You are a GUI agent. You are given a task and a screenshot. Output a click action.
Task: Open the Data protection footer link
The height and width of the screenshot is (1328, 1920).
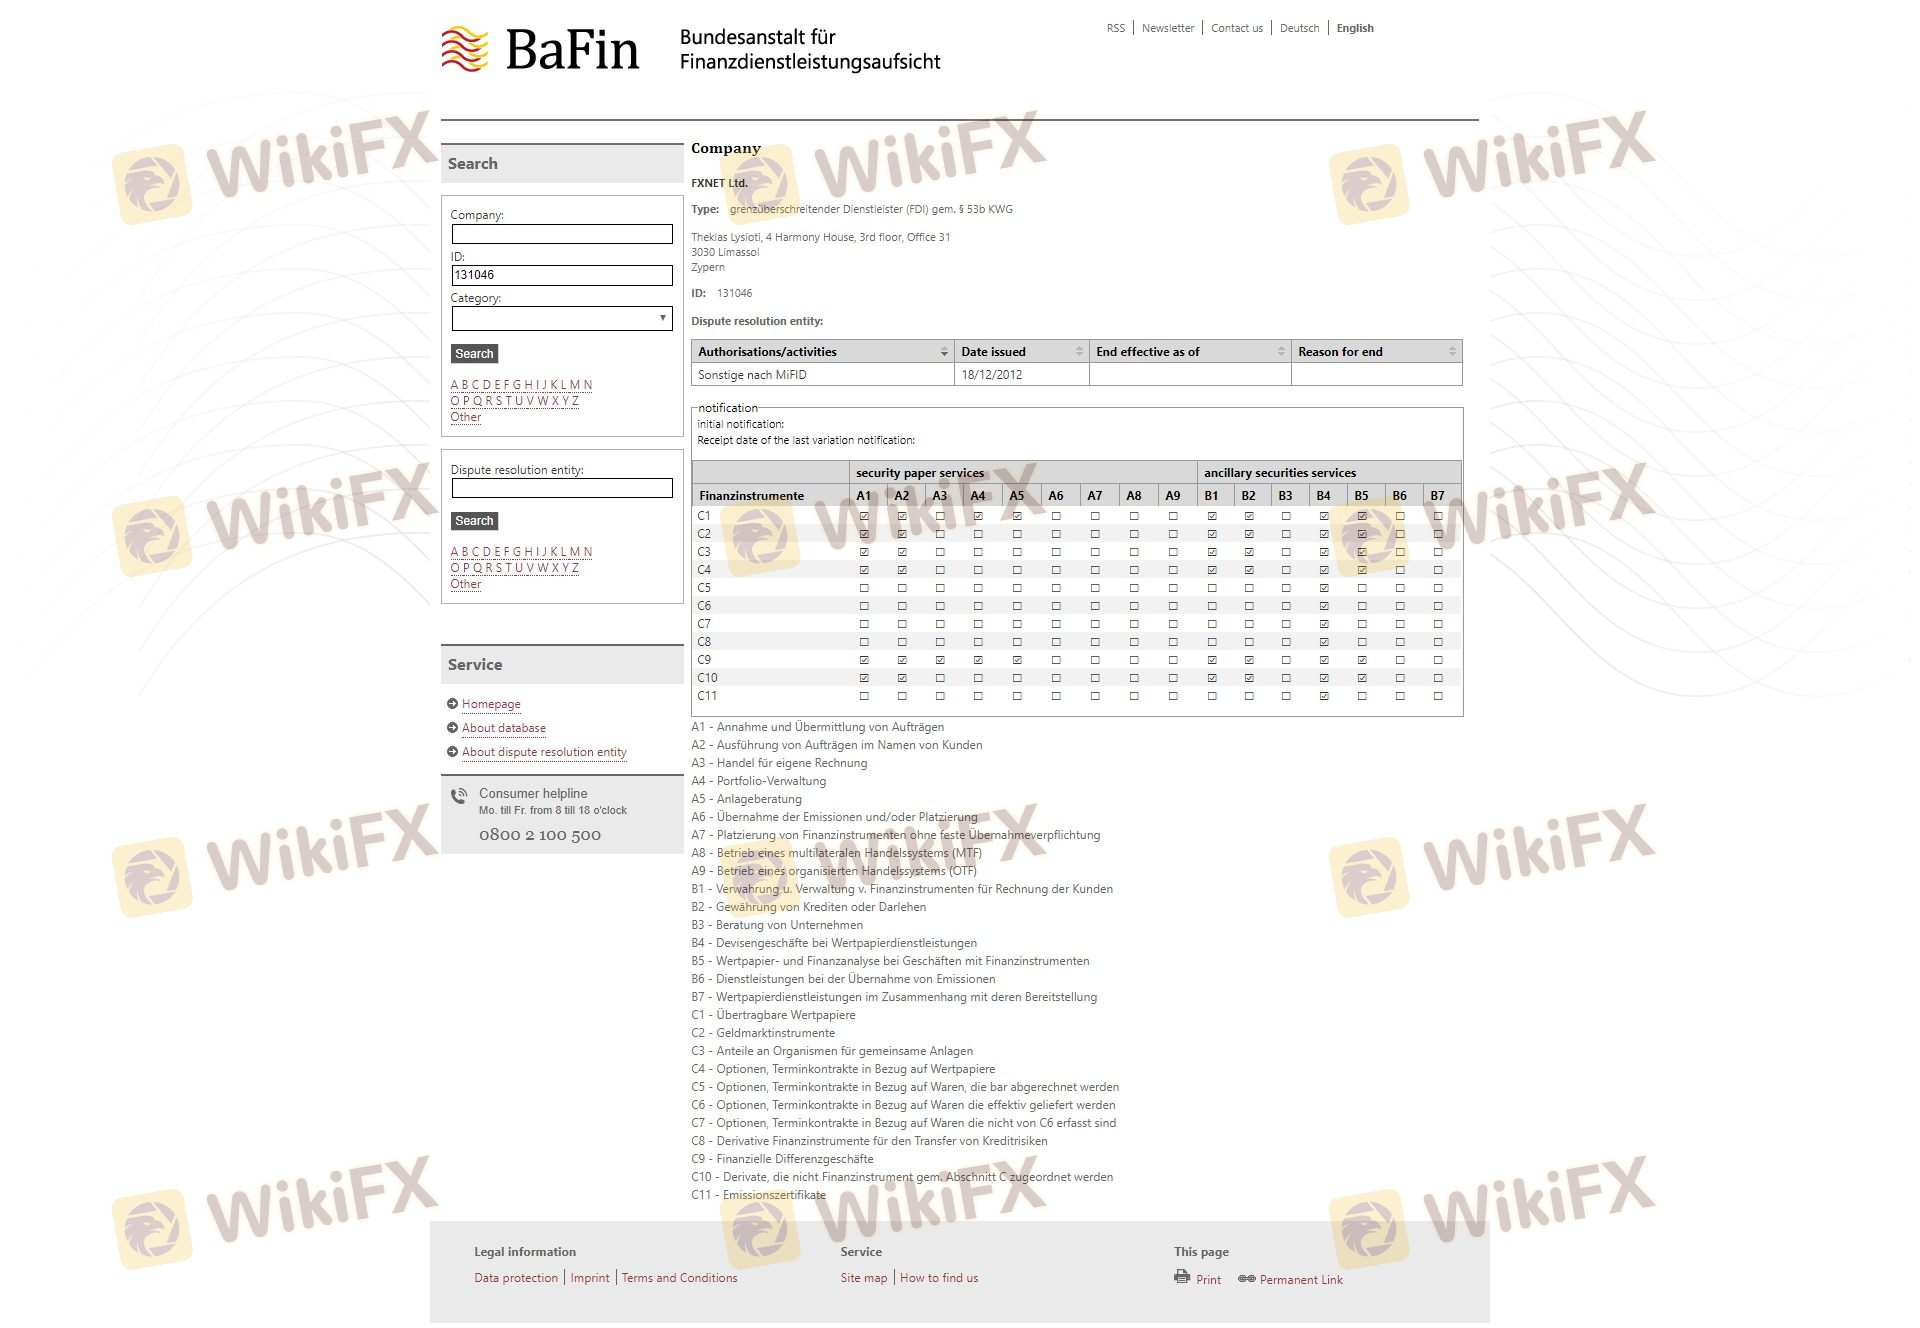516,1278
